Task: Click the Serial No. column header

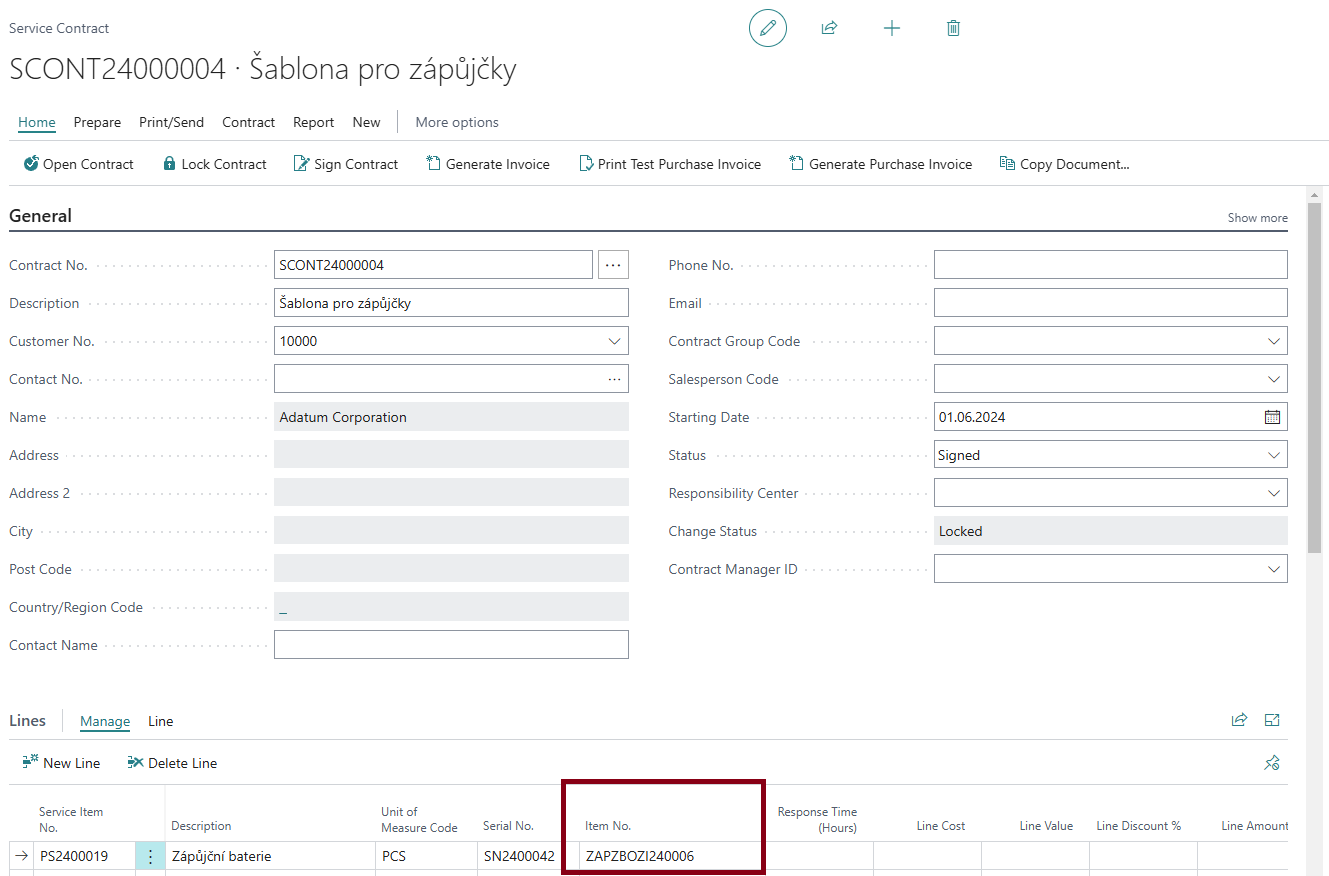Action: tap(508, 826)
